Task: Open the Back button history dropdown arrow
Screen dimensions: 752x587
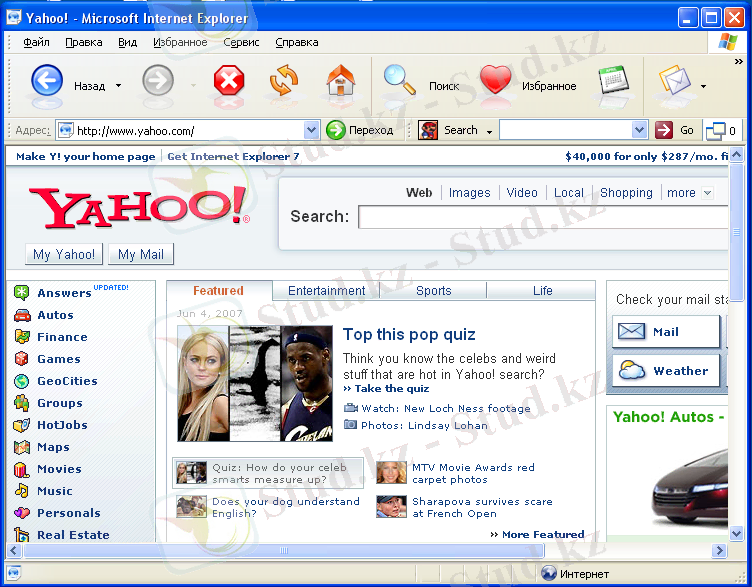Action: pos(118,86)
